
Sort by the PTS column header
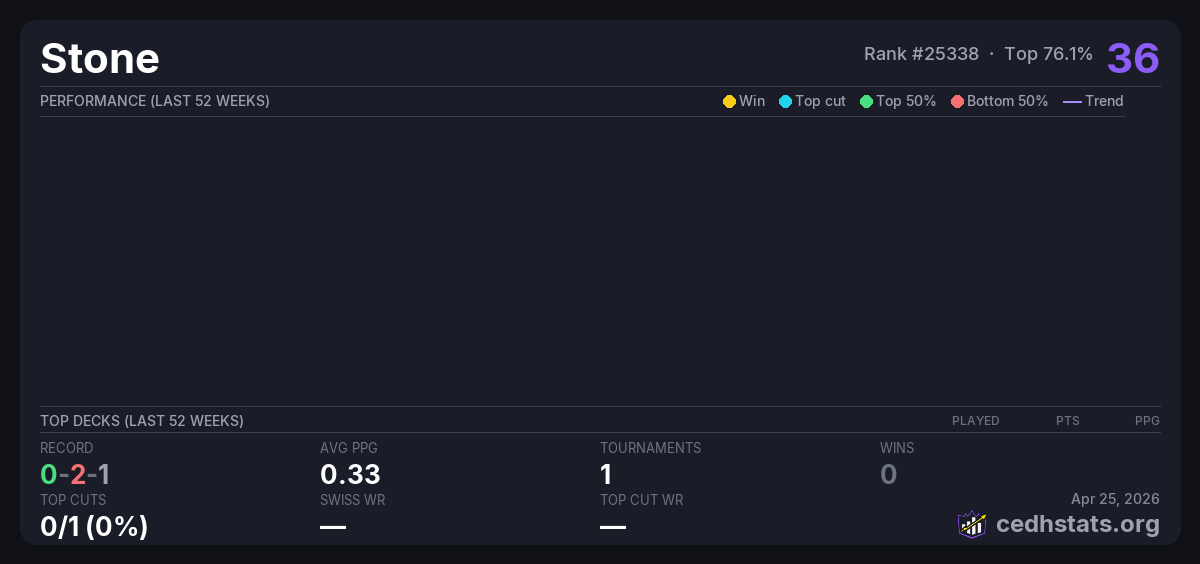click(x=1067, y=421)
